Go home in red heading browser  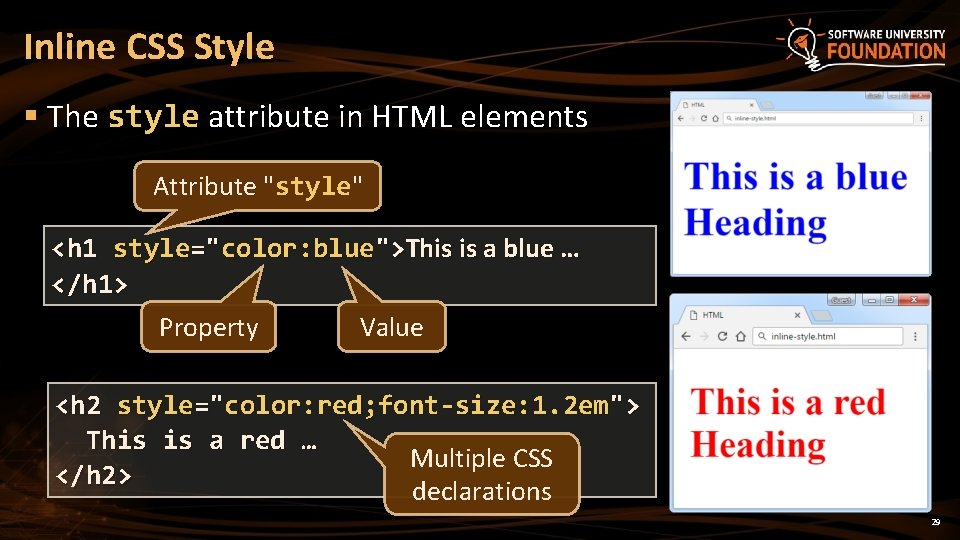[x=741, y=336]
